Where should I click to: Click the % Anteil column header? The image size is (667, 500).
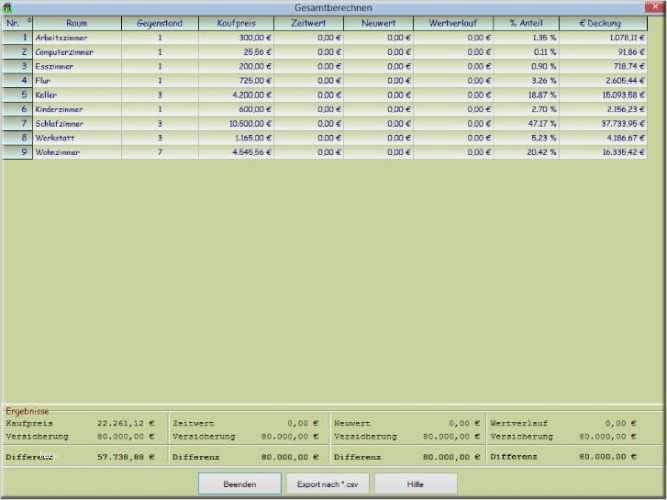tap(526, 23)
